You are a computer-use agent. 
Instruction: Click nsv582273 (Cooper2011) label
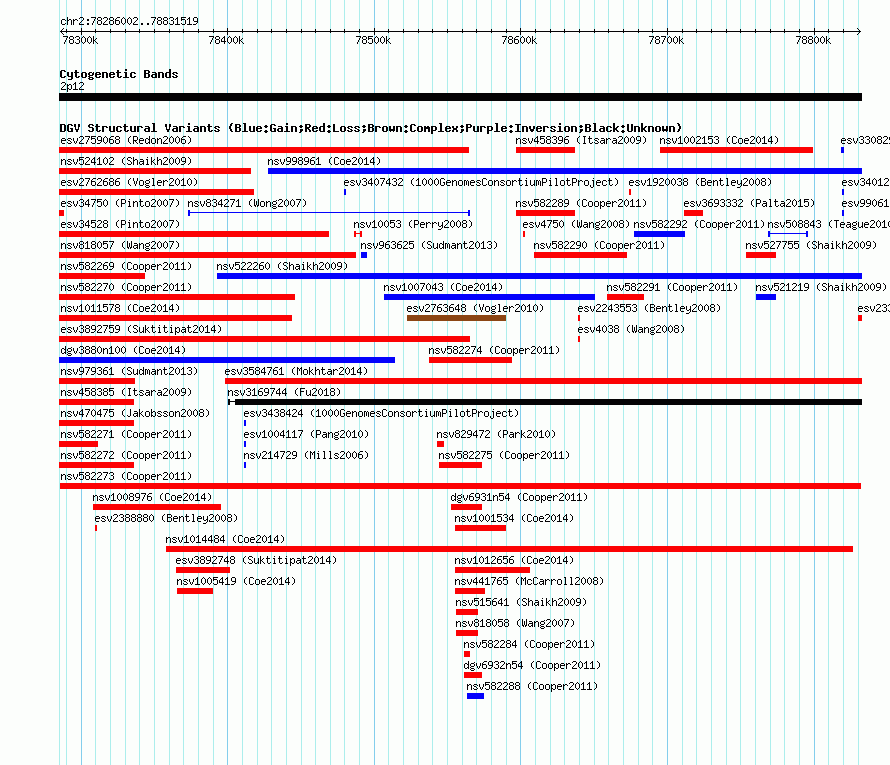(126, 476)
